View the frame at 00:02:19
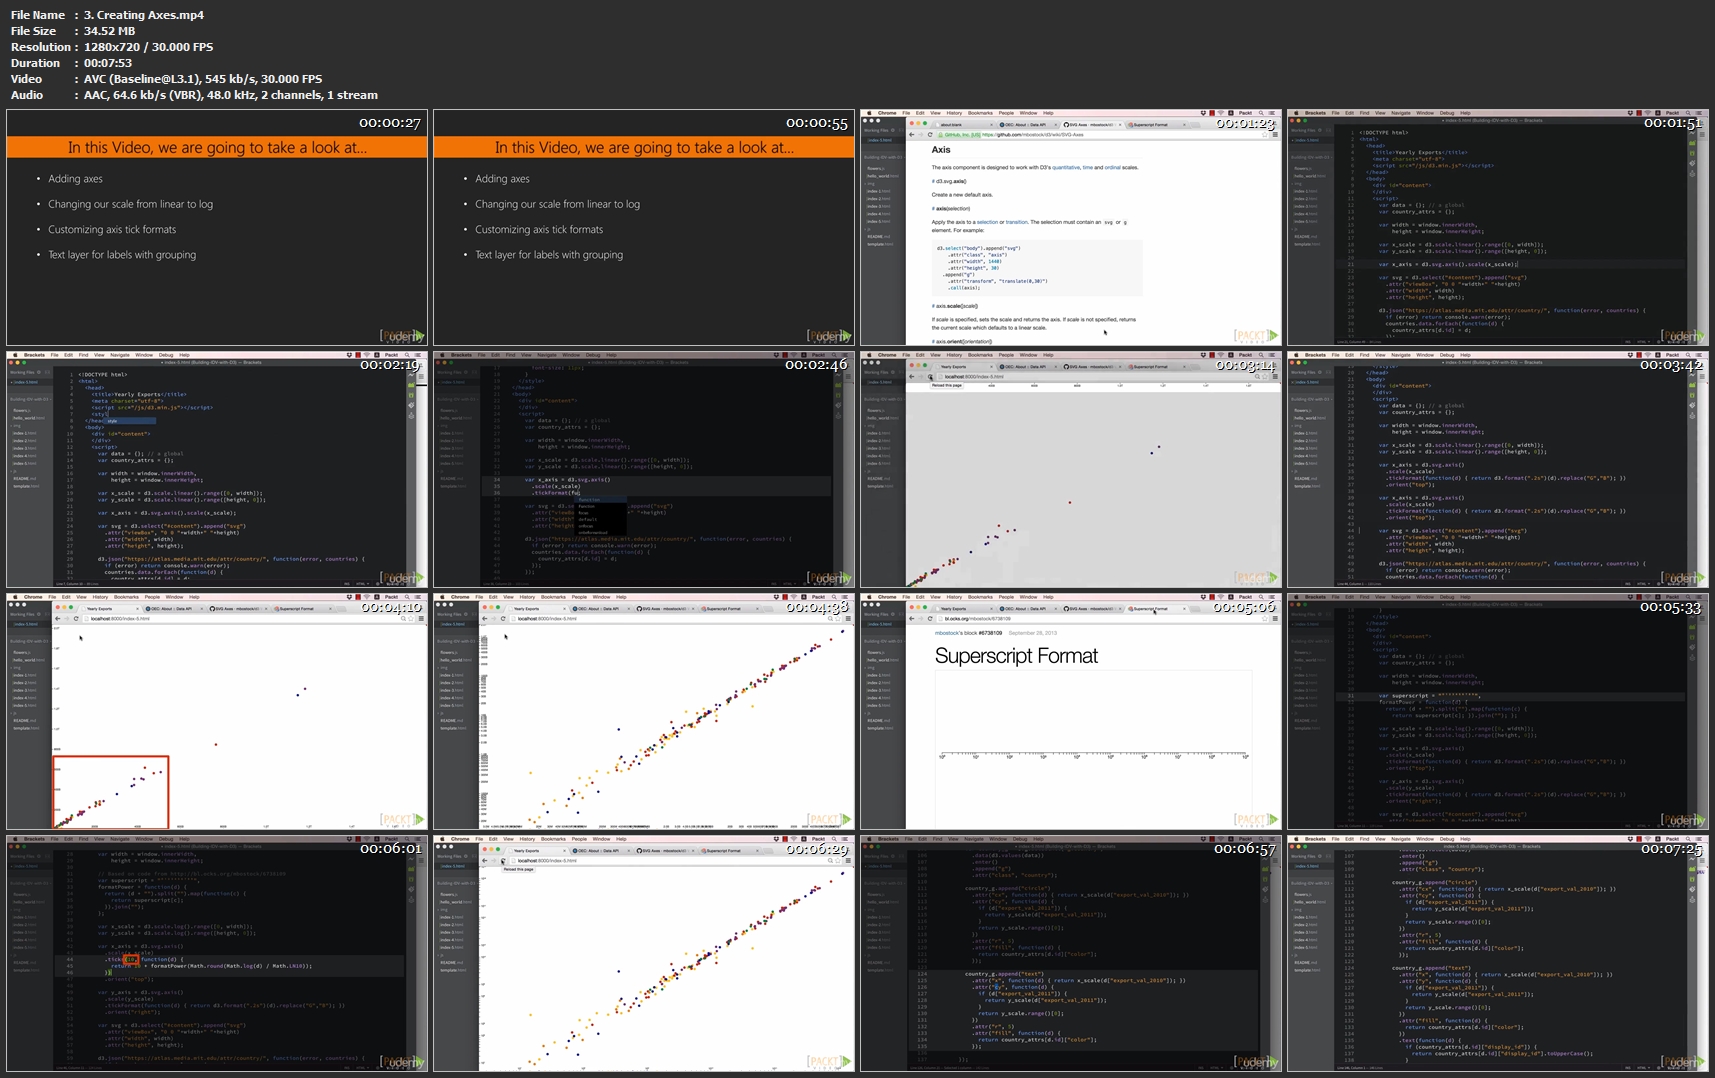This screenshot has width=1715, height=1078. [217, 469]
